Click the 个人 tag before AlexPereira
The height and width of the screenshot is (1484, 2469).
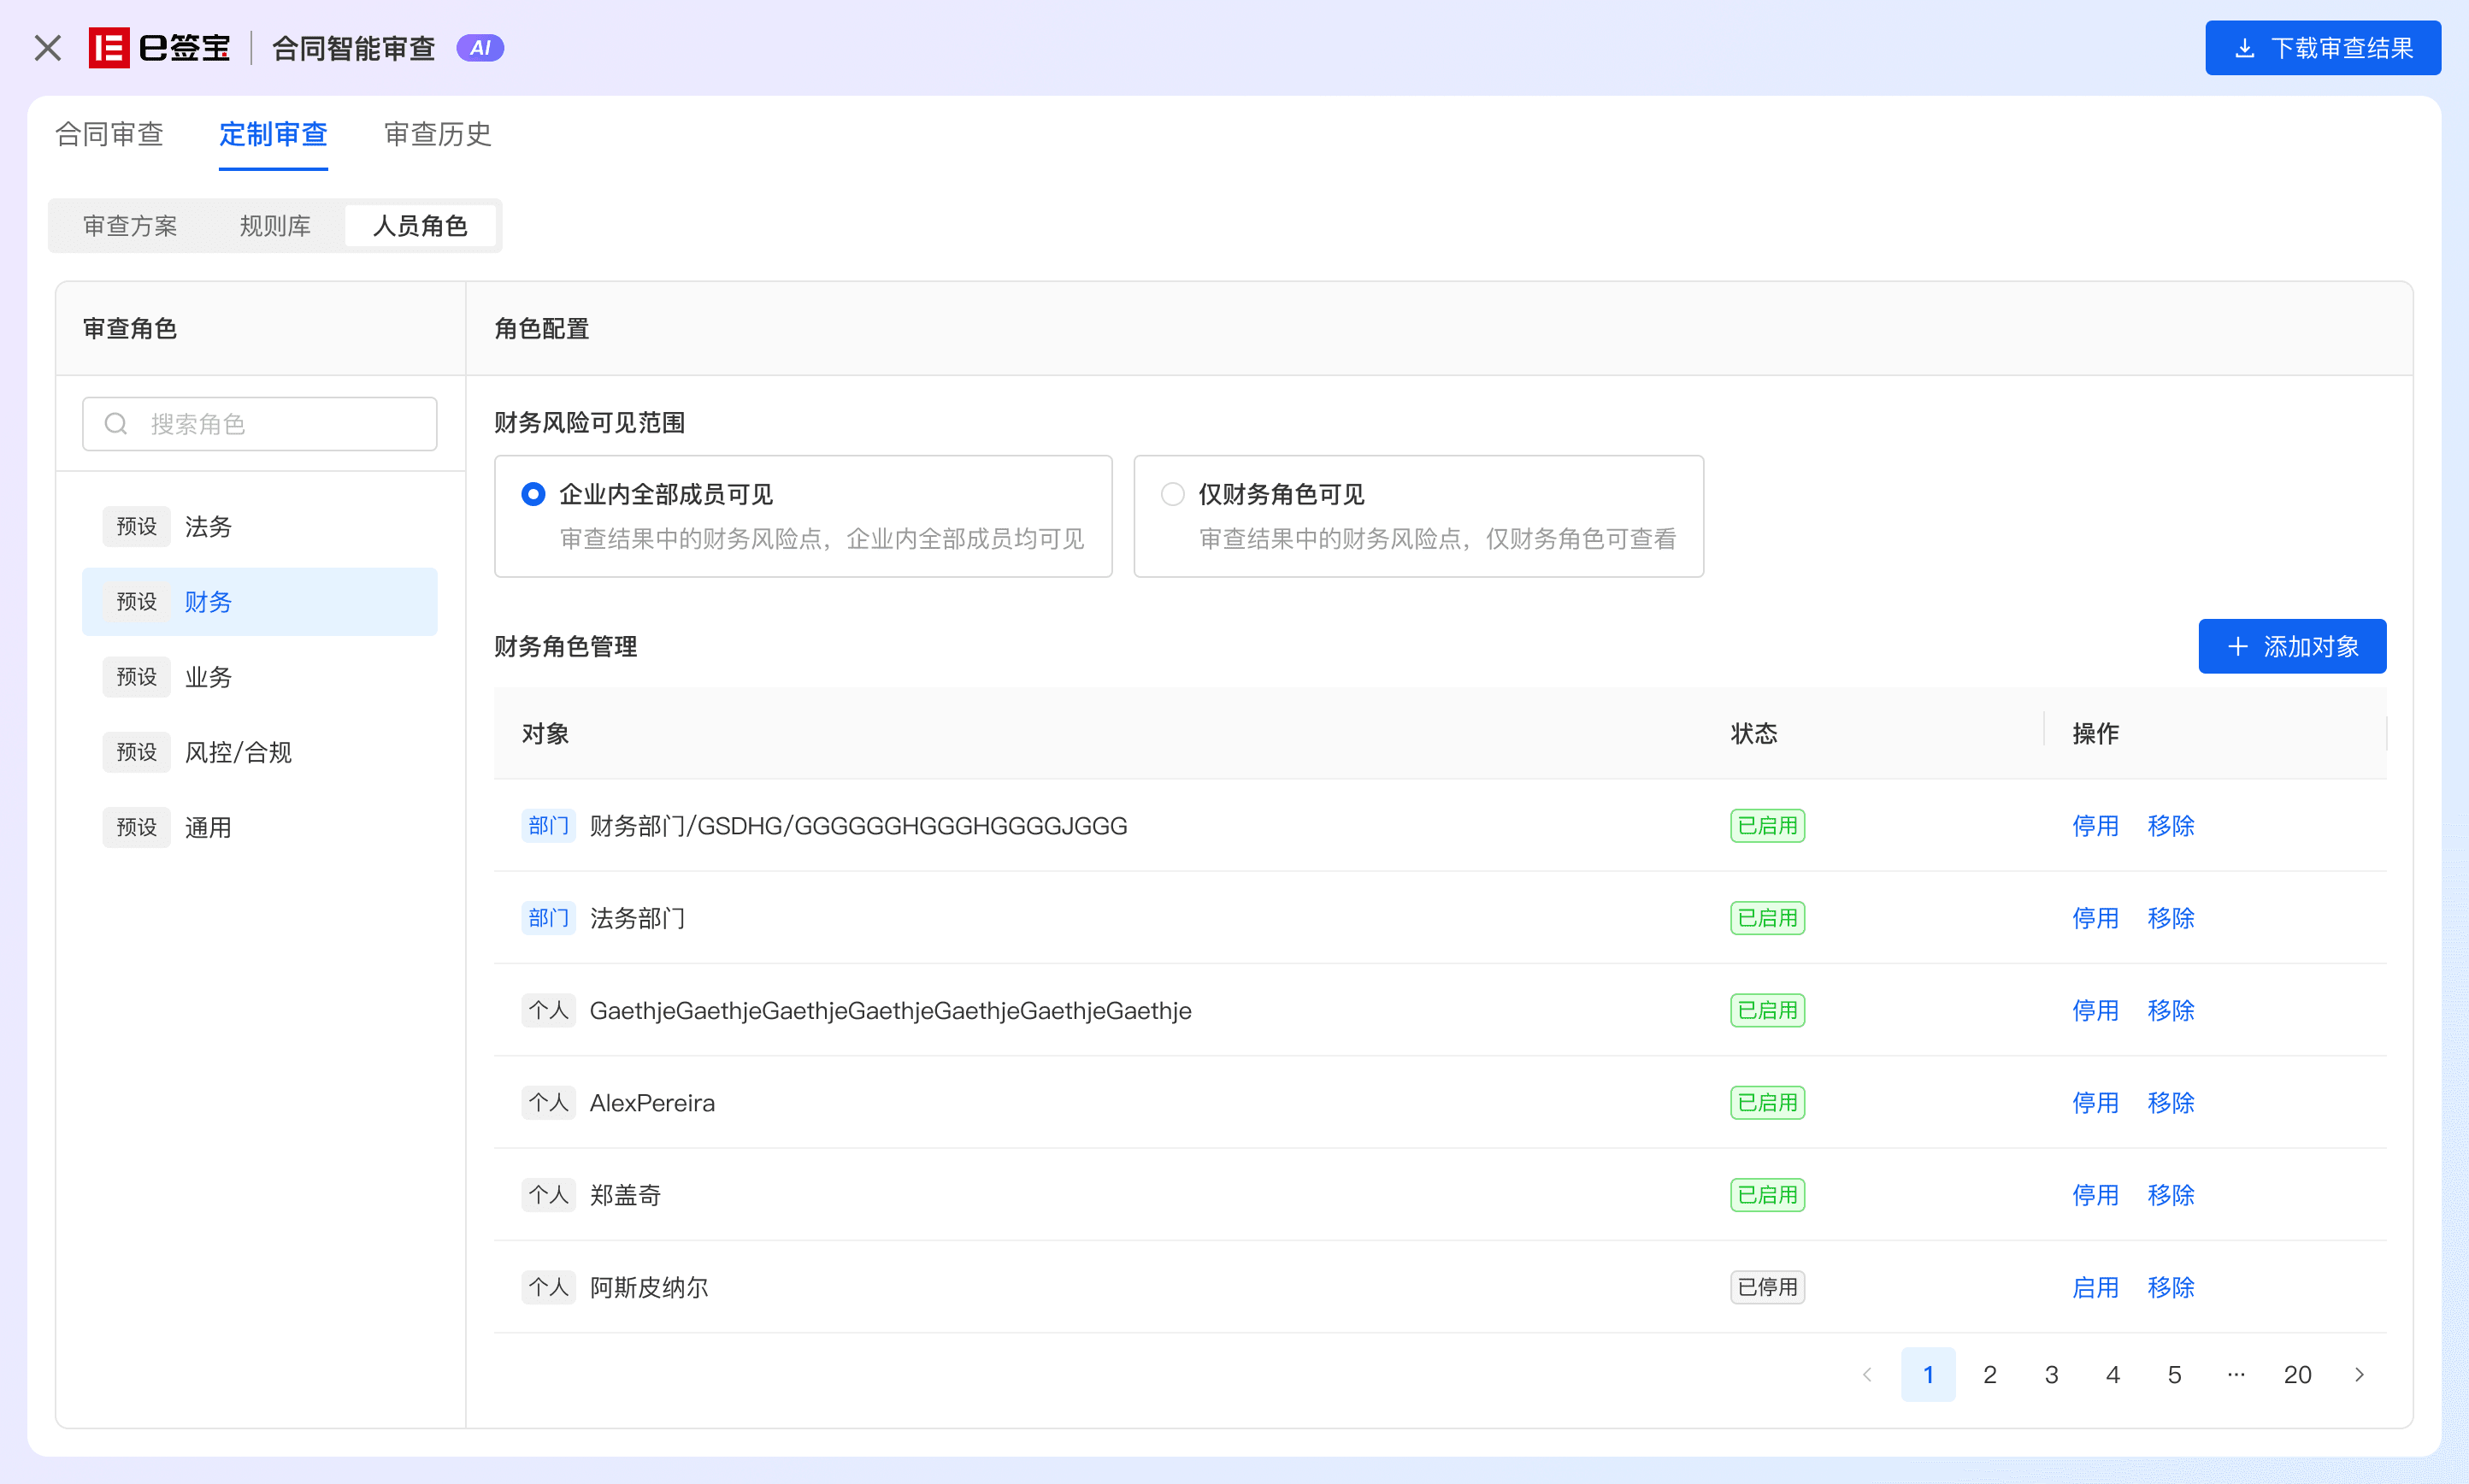[x=548, y=1103]
